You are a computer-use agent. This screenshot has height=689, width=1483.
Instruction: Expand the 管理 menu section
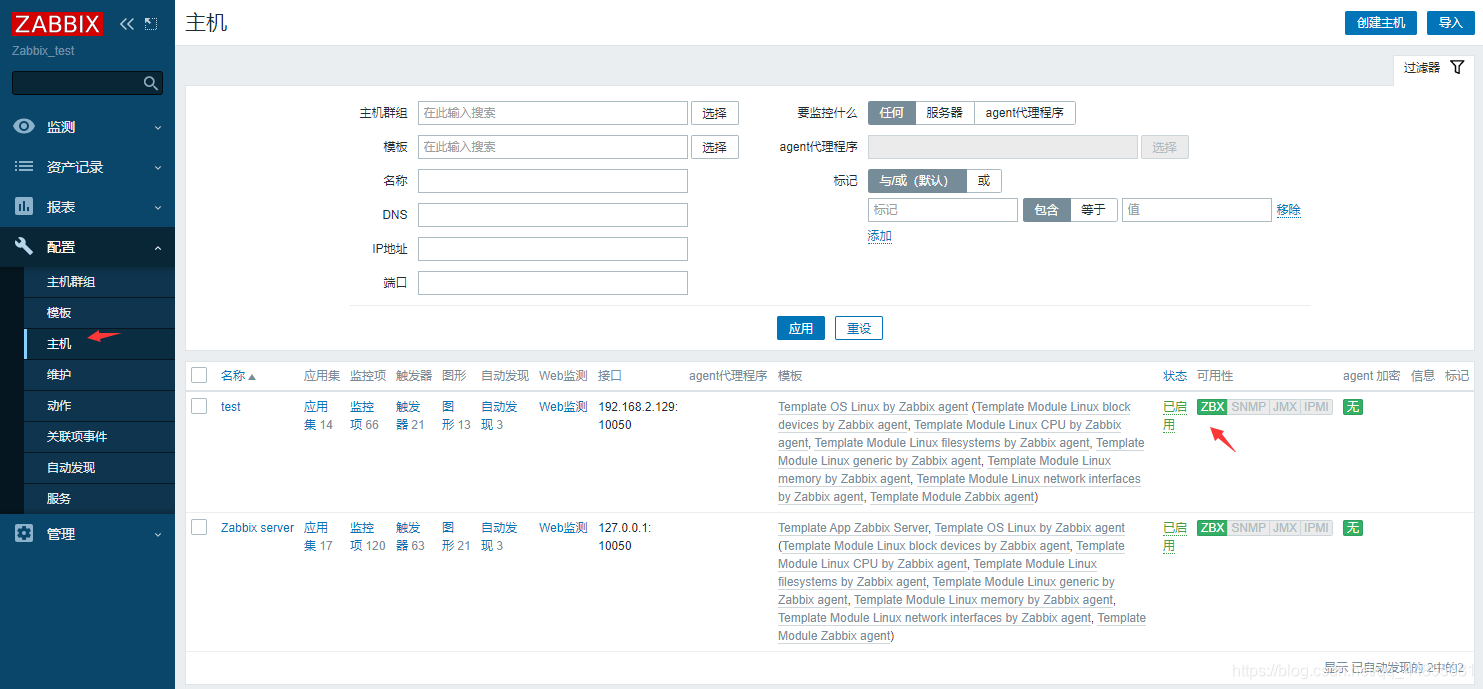tap(87, 534)
